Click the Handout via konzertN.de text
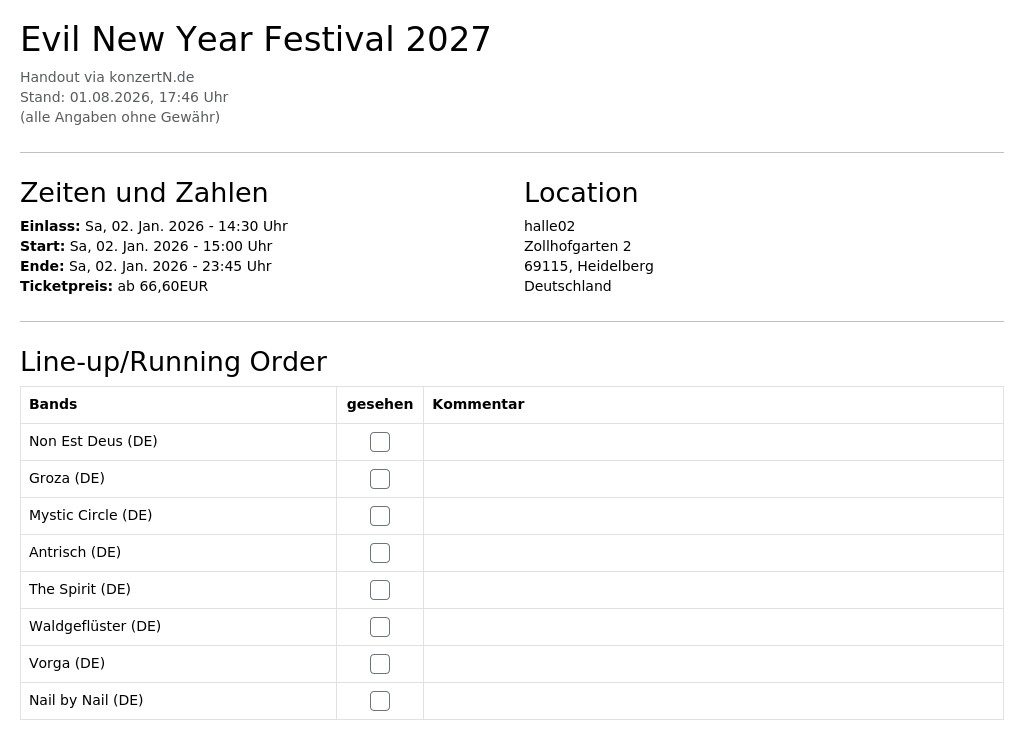This screenshot has height=756, width=1024. [x=107, y=77]
